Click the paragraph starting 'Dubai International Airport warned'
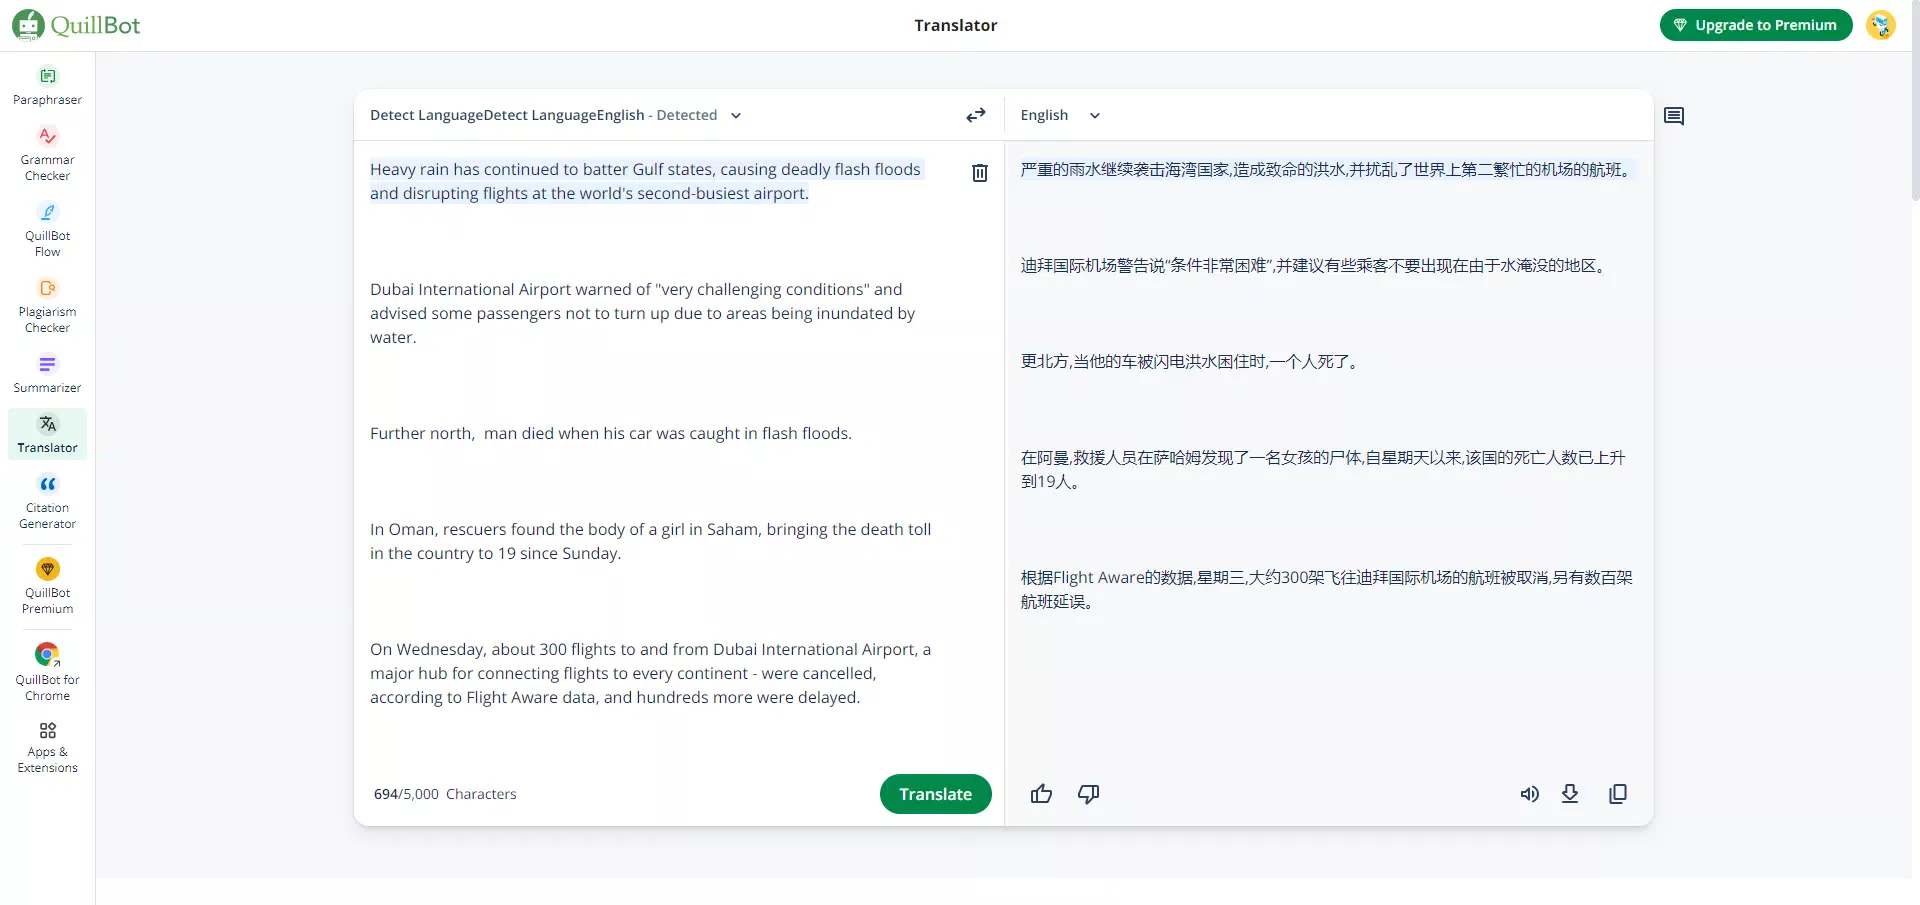 (x=643, y=313)
